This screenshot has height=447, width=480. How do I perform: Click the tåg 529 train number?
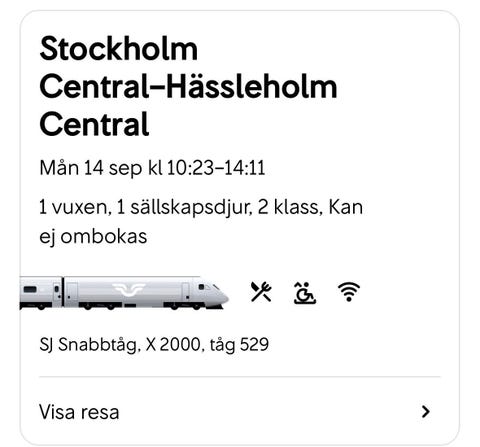[239, 345]
